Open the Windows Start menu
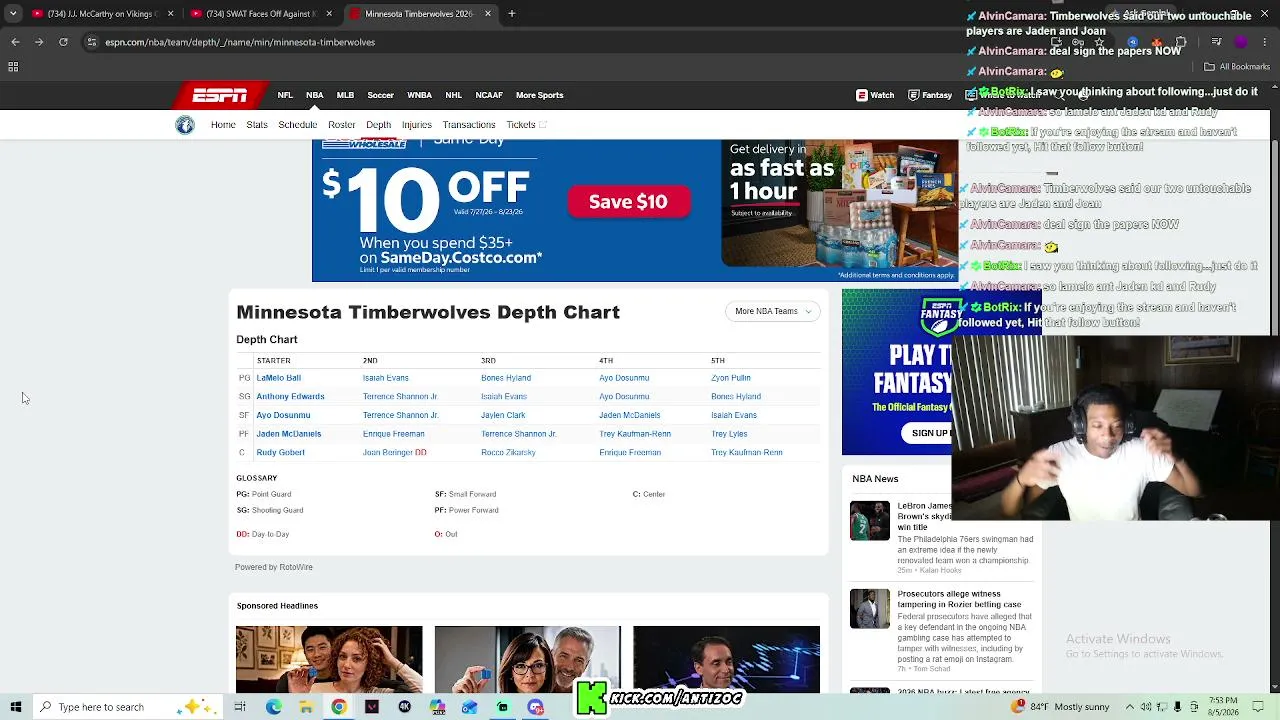This screenshot has height=720, width=1280. (x=16, y=707)
